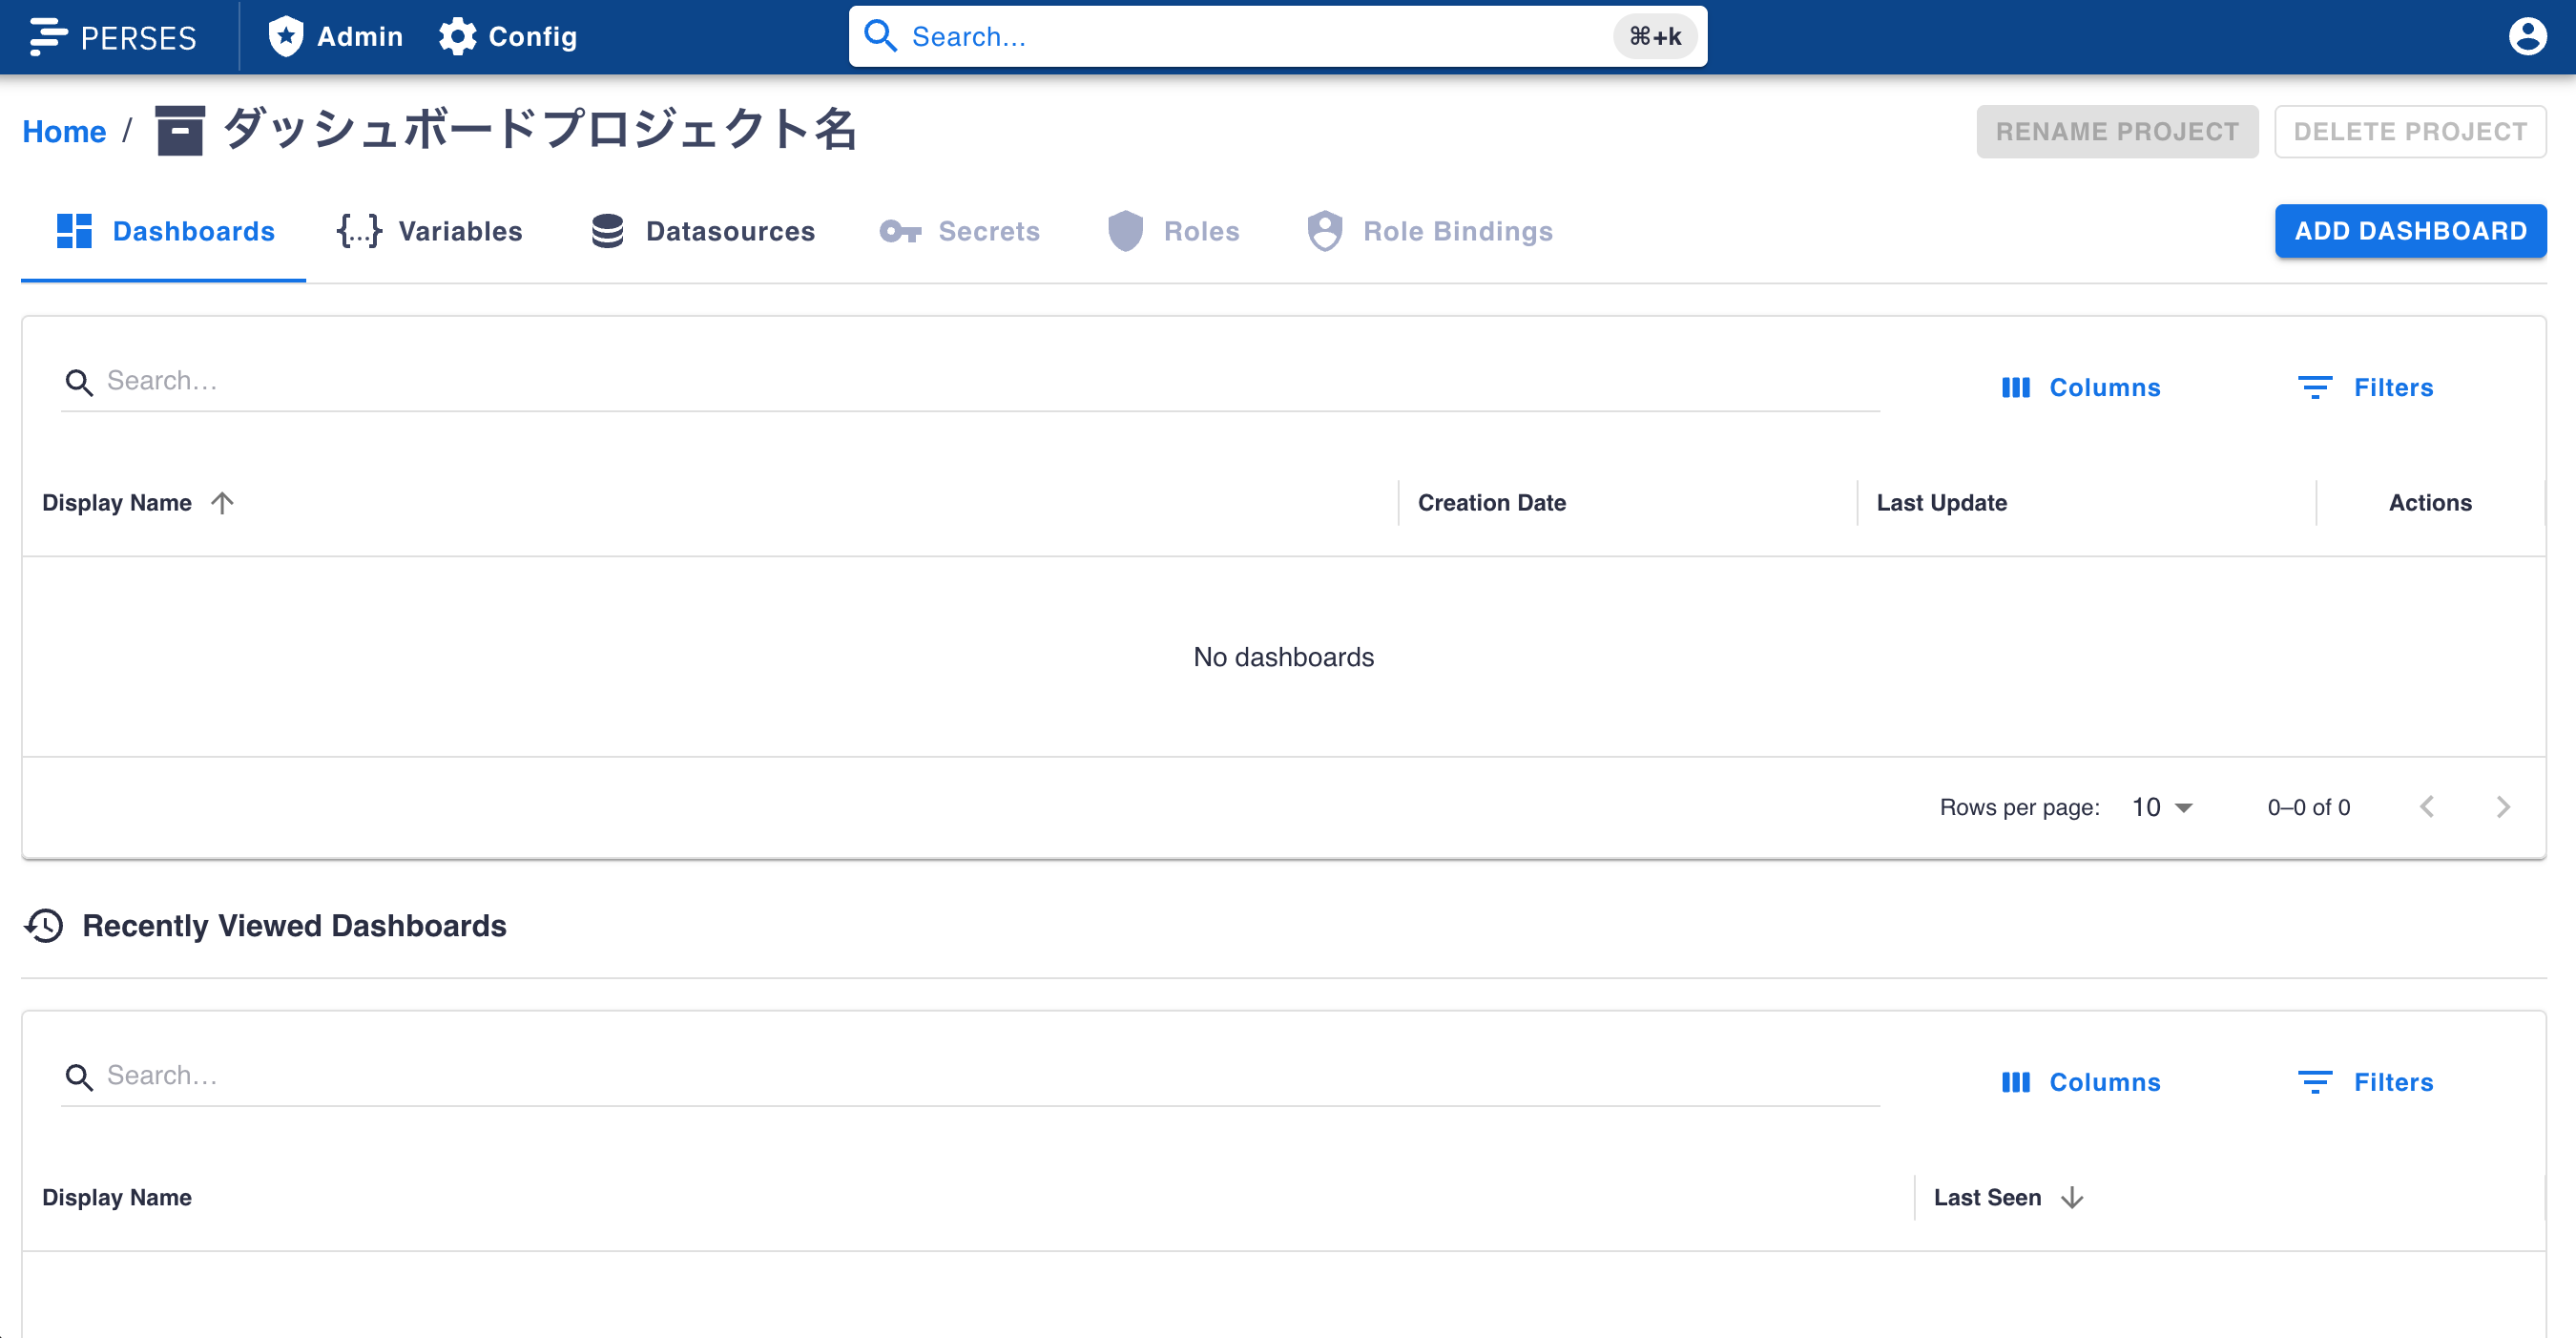Click the ADD DASHBOARD button
Image resolution: width=2576 pixels, height=1338 pixels.
tap(2410, 231)
